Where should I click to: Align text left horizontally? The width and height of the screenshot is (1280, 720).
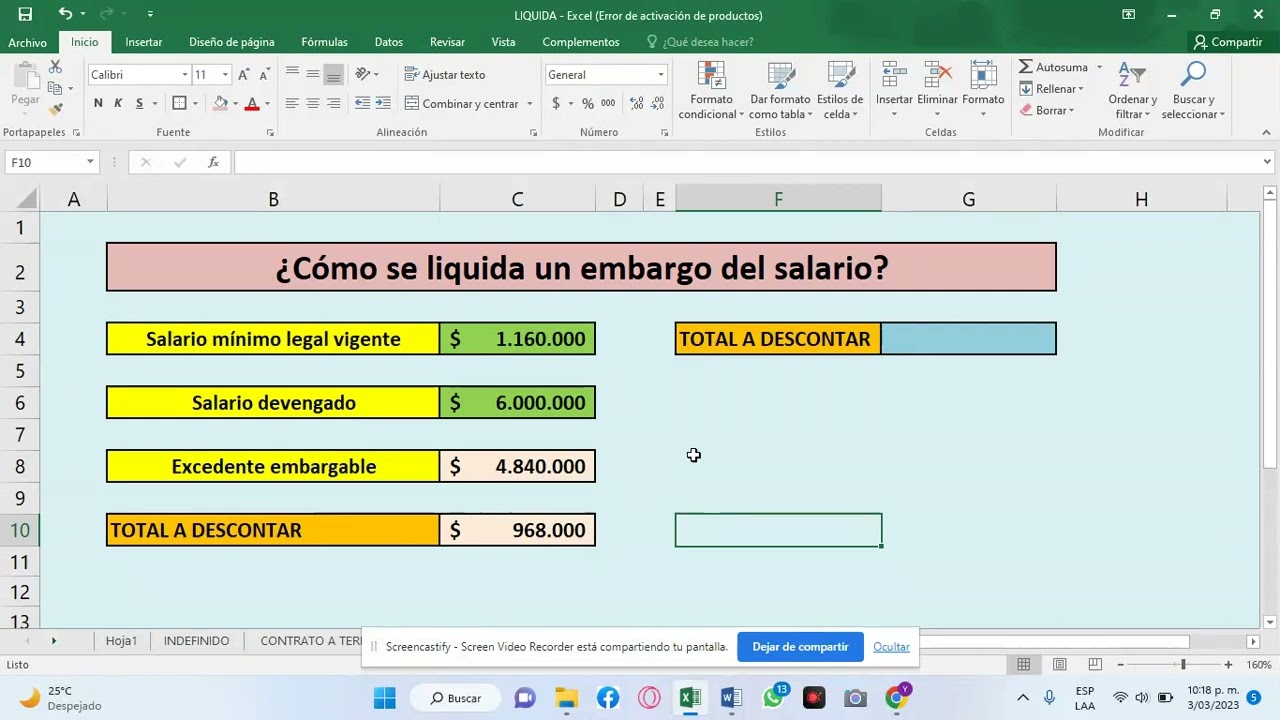292,103
